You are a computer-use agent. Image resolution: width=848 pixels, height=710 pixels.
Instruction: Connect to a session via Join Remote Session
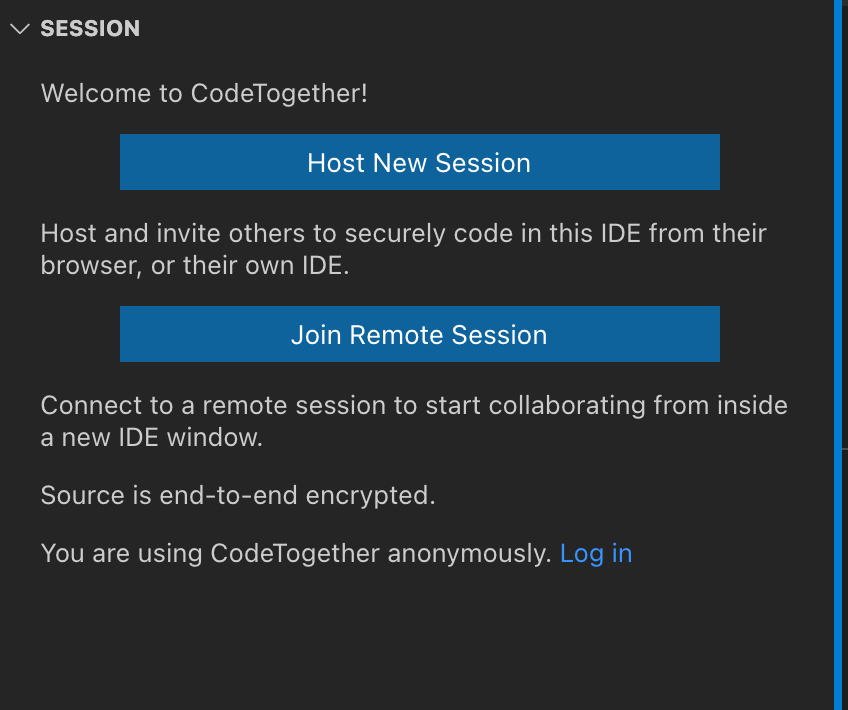click(419, 334)
